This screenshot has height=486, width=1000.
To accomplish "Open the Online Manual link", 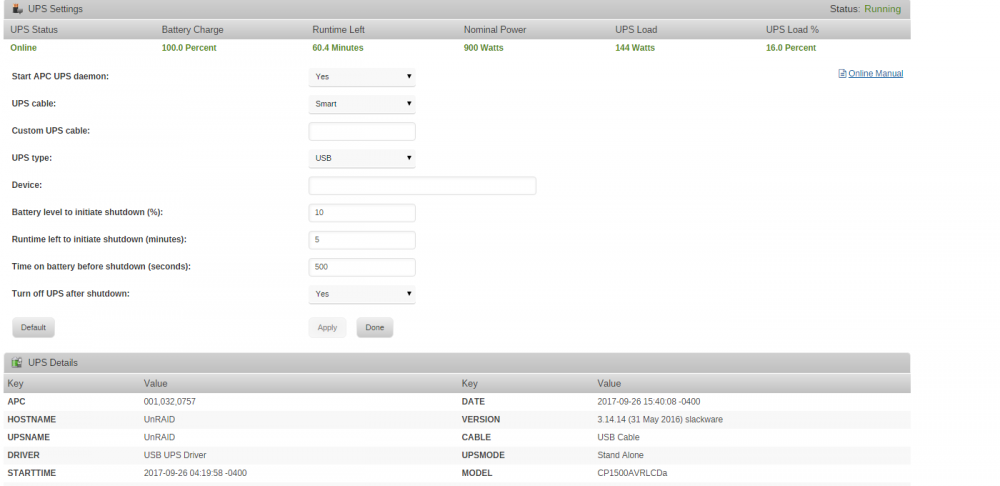I will 876,73.
